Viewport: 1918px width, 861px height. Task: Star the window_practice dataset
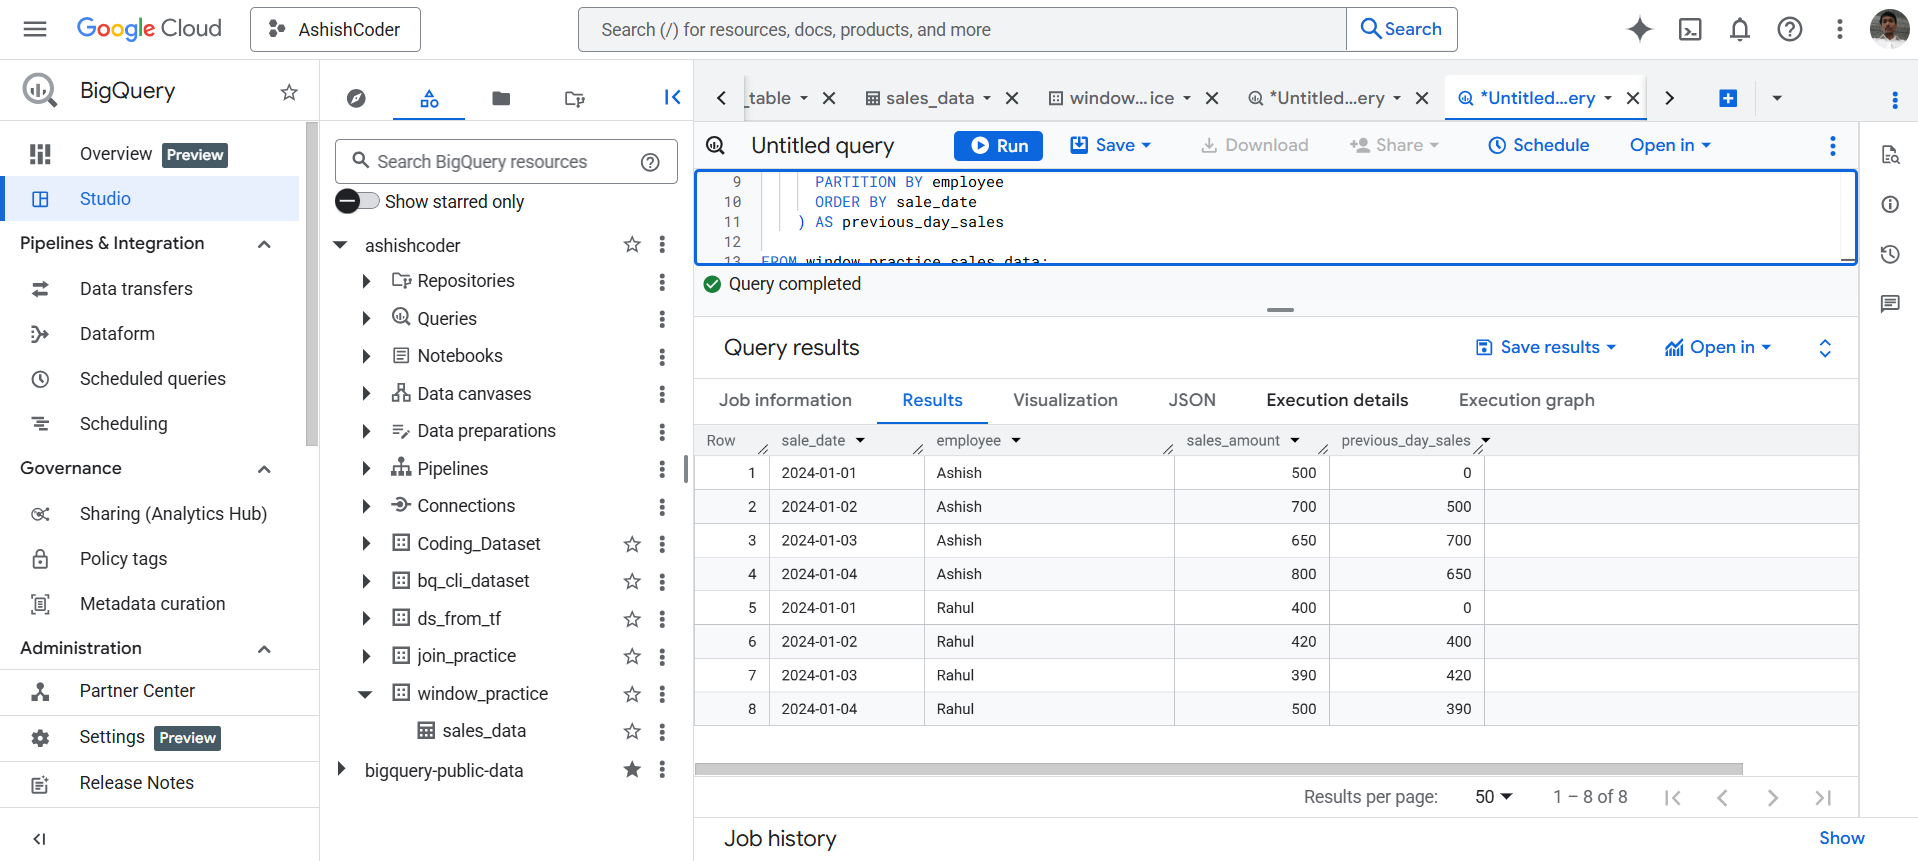click(x=632, y=694)
